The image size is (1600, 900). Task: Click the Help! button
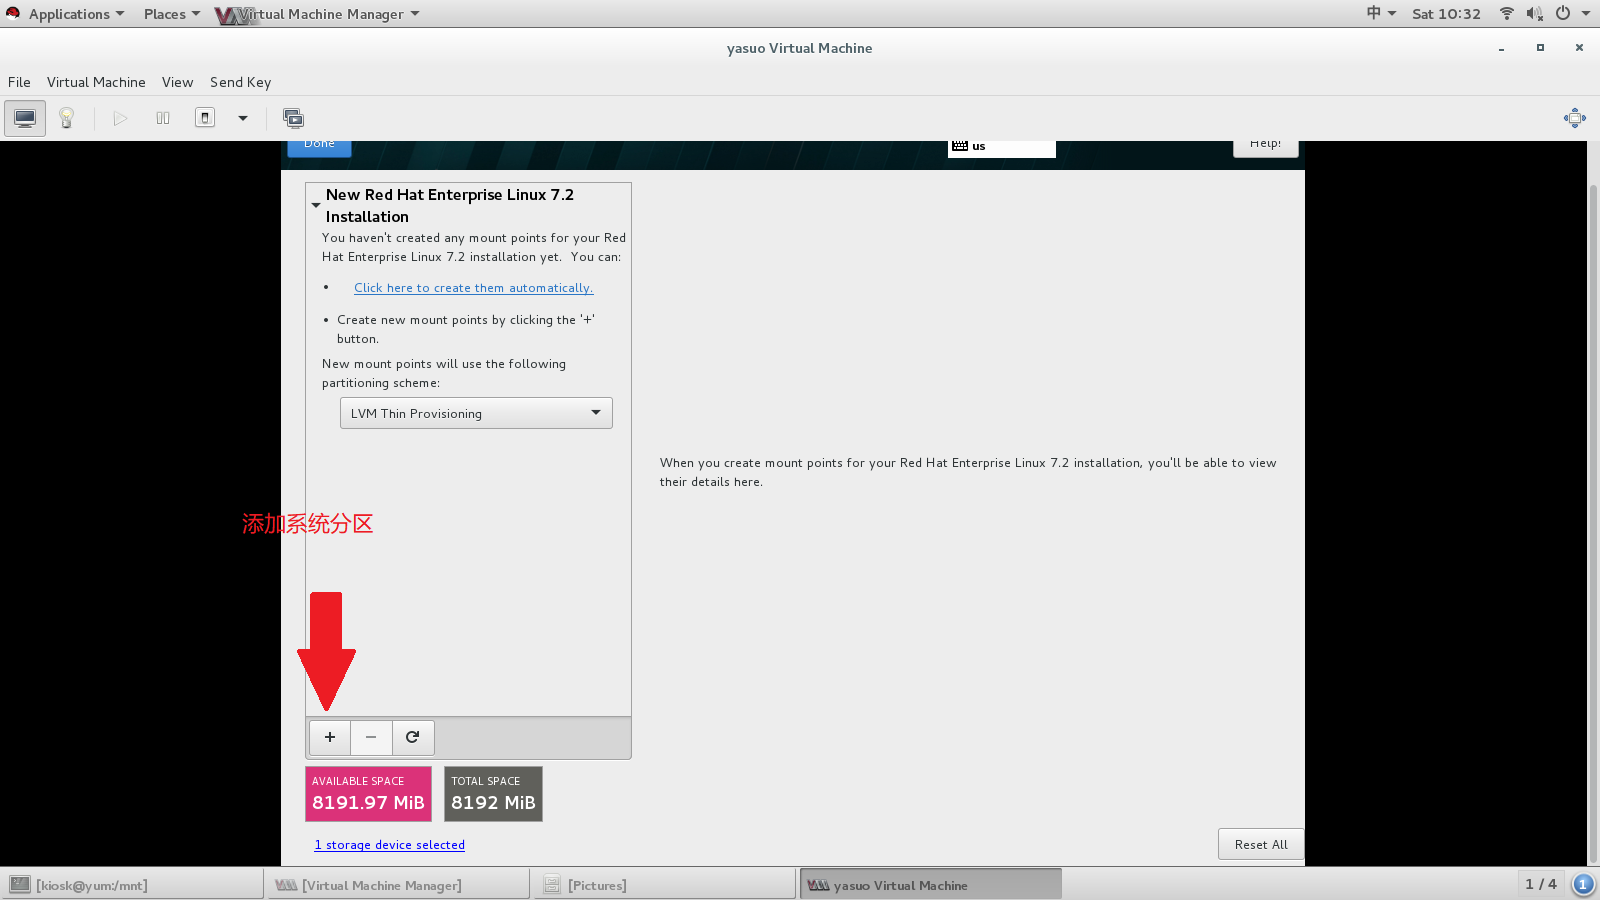click(x=1265, y=146)
